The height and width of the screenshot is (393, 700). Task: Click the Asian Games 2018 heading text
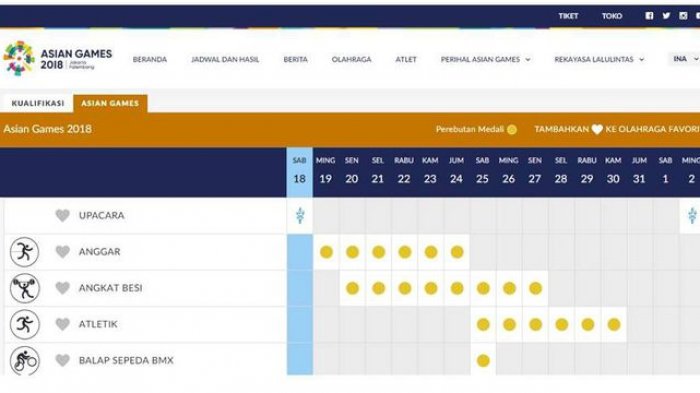[47, 129]
